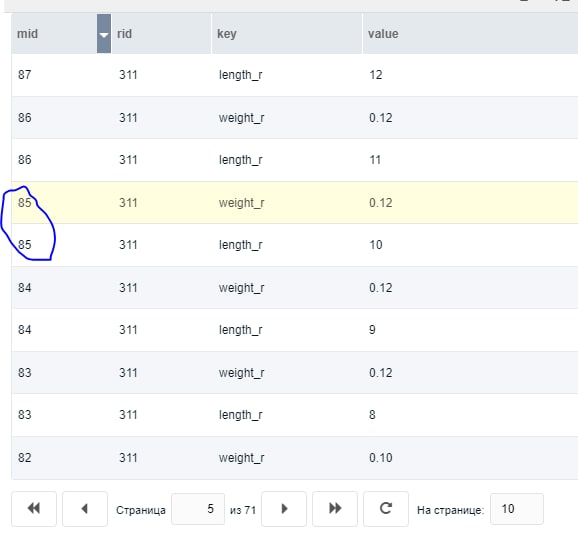
Task: Click length_r key with value 8
Action: pyautogui.click(x=240, y=415)
